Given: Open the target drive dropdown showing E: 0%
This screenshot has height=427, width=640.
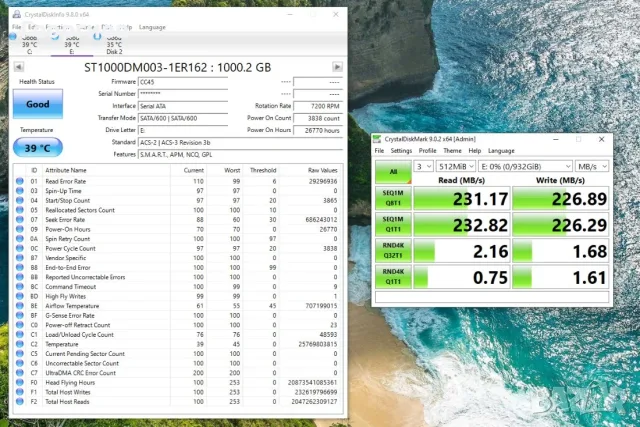Looking at the screenshot, I should (x=525, y=166).
